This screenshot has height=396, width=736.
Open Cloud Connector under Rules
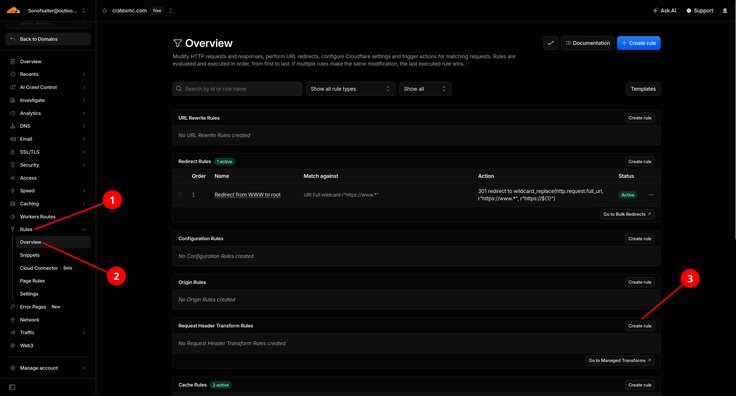click(x=38, y=268)
